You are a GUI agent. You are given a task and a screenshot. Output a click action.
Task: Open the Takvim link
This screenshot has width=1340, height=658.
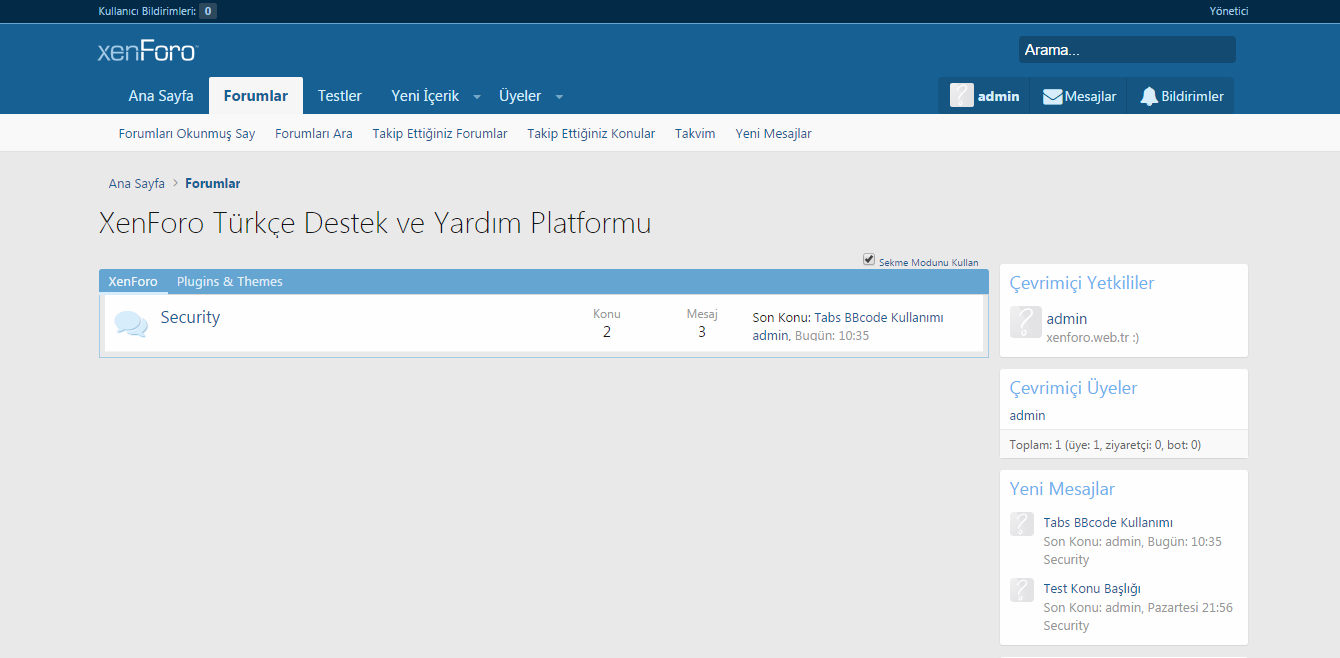tap(695, 133)
